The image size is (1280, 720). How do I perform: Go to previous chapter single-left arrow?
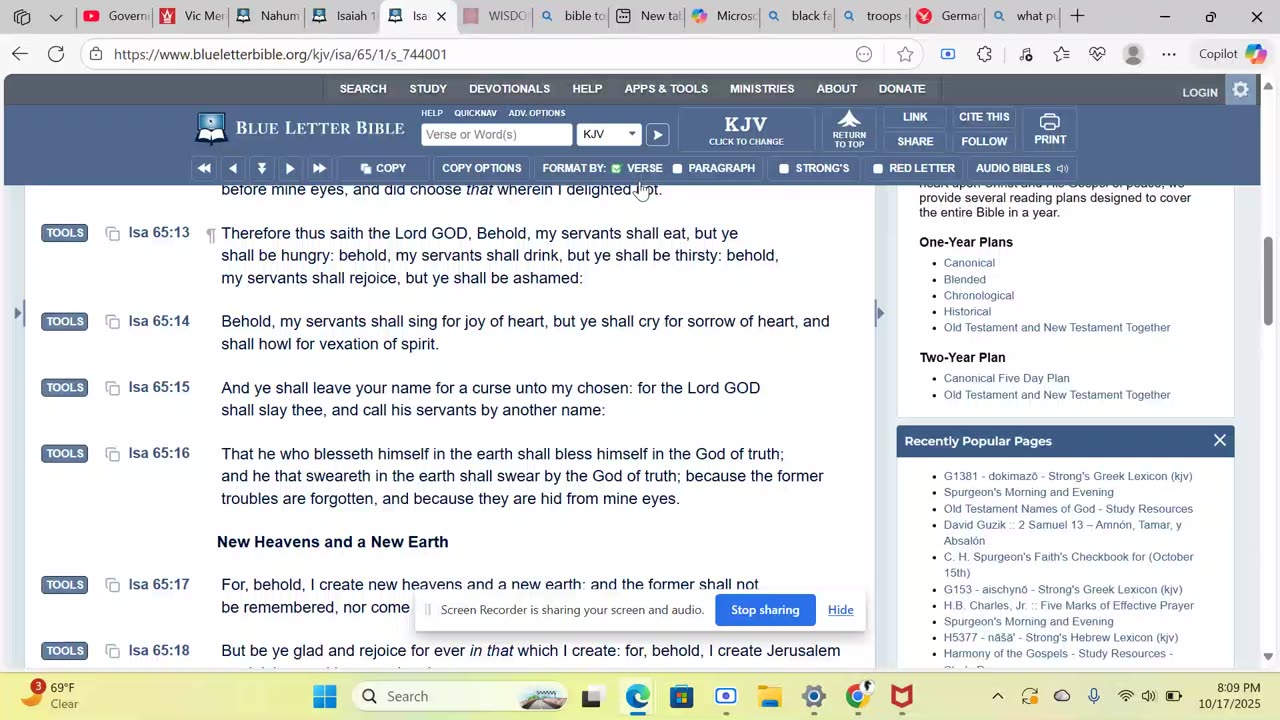(233, 168)
